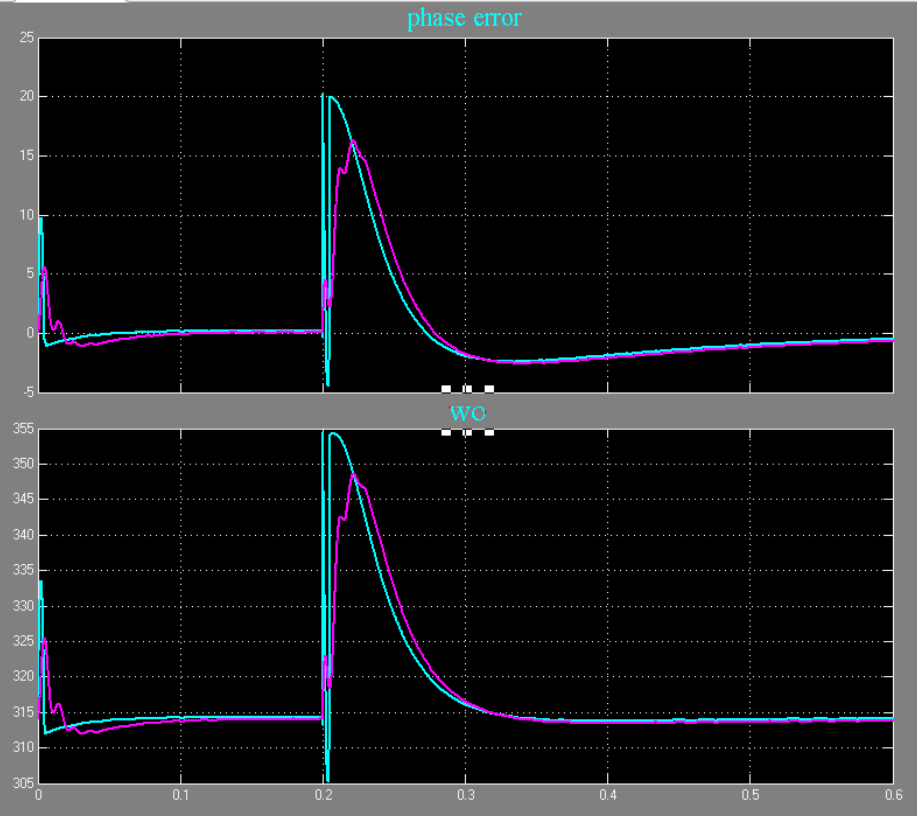Click the 10 tick label on phase error axis
The width and height of the screenshot is (917, 816).
pos(27,215)
